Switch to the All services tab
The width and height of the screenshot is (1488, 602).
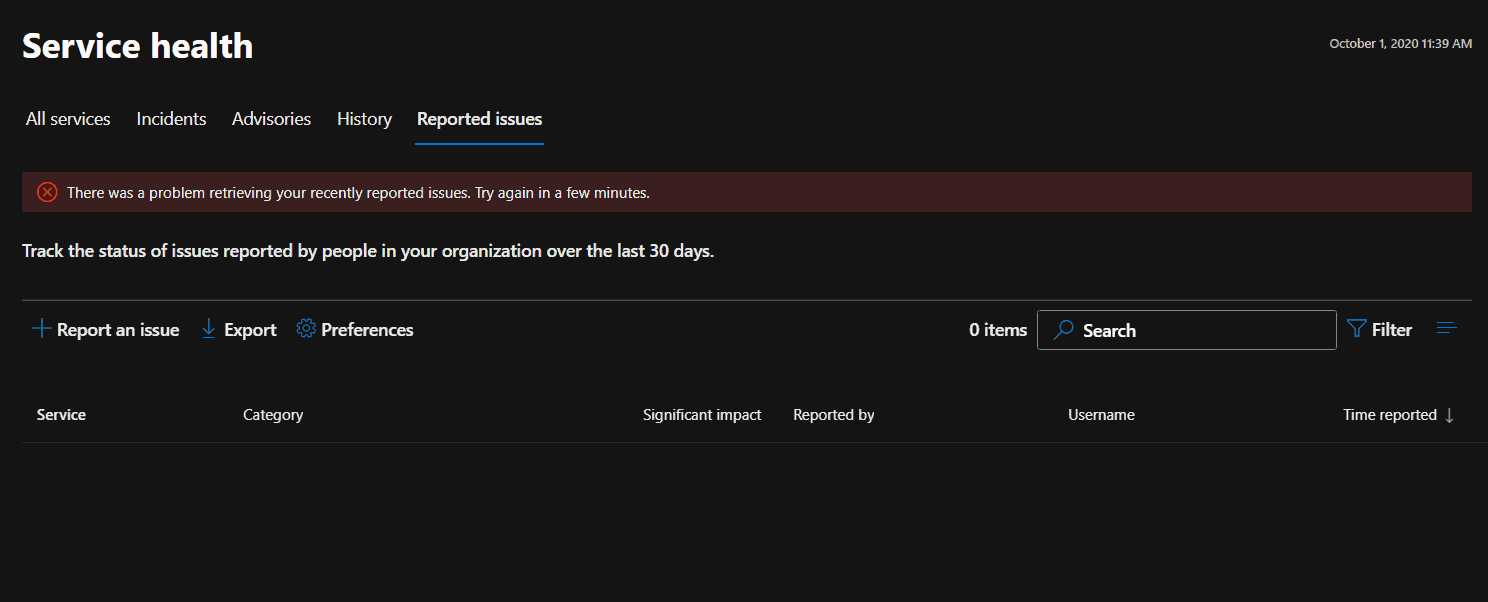68,119
